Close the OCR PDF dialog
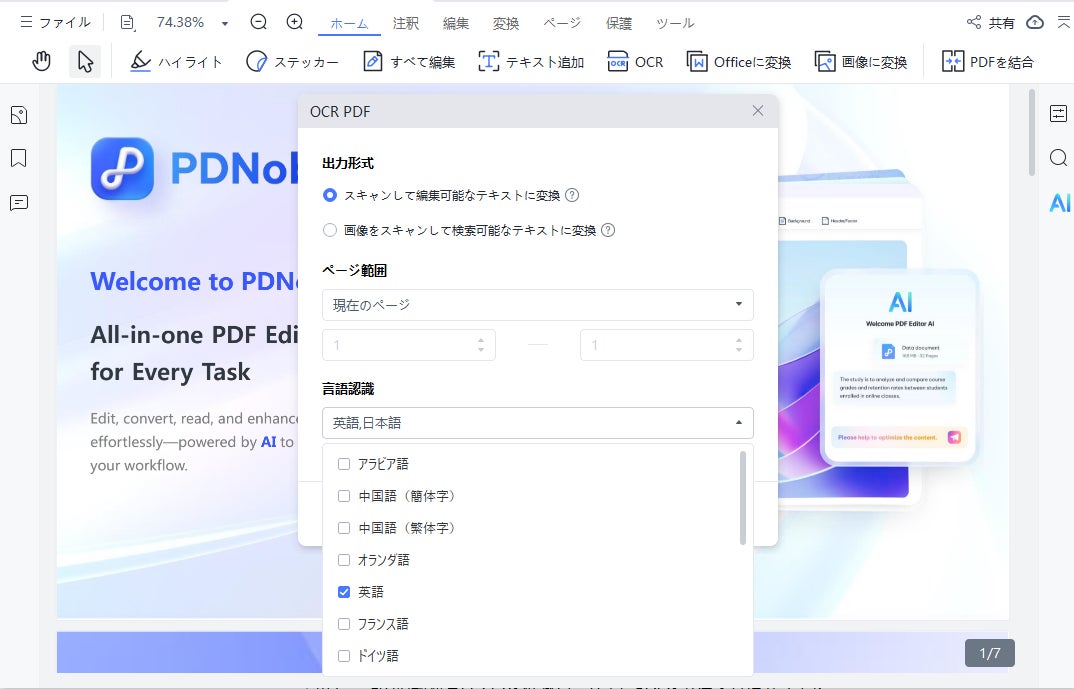The image size is (1074, 689). point(758,111)
